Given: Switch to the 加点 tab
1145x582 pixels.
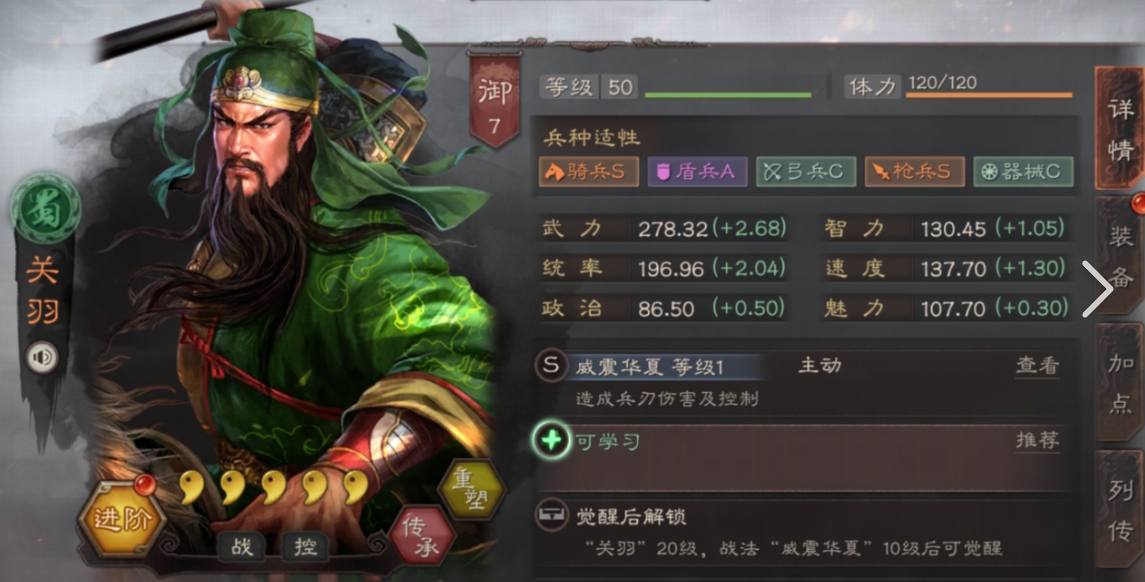Looking at the screenshot, I should pos(1119,382).
